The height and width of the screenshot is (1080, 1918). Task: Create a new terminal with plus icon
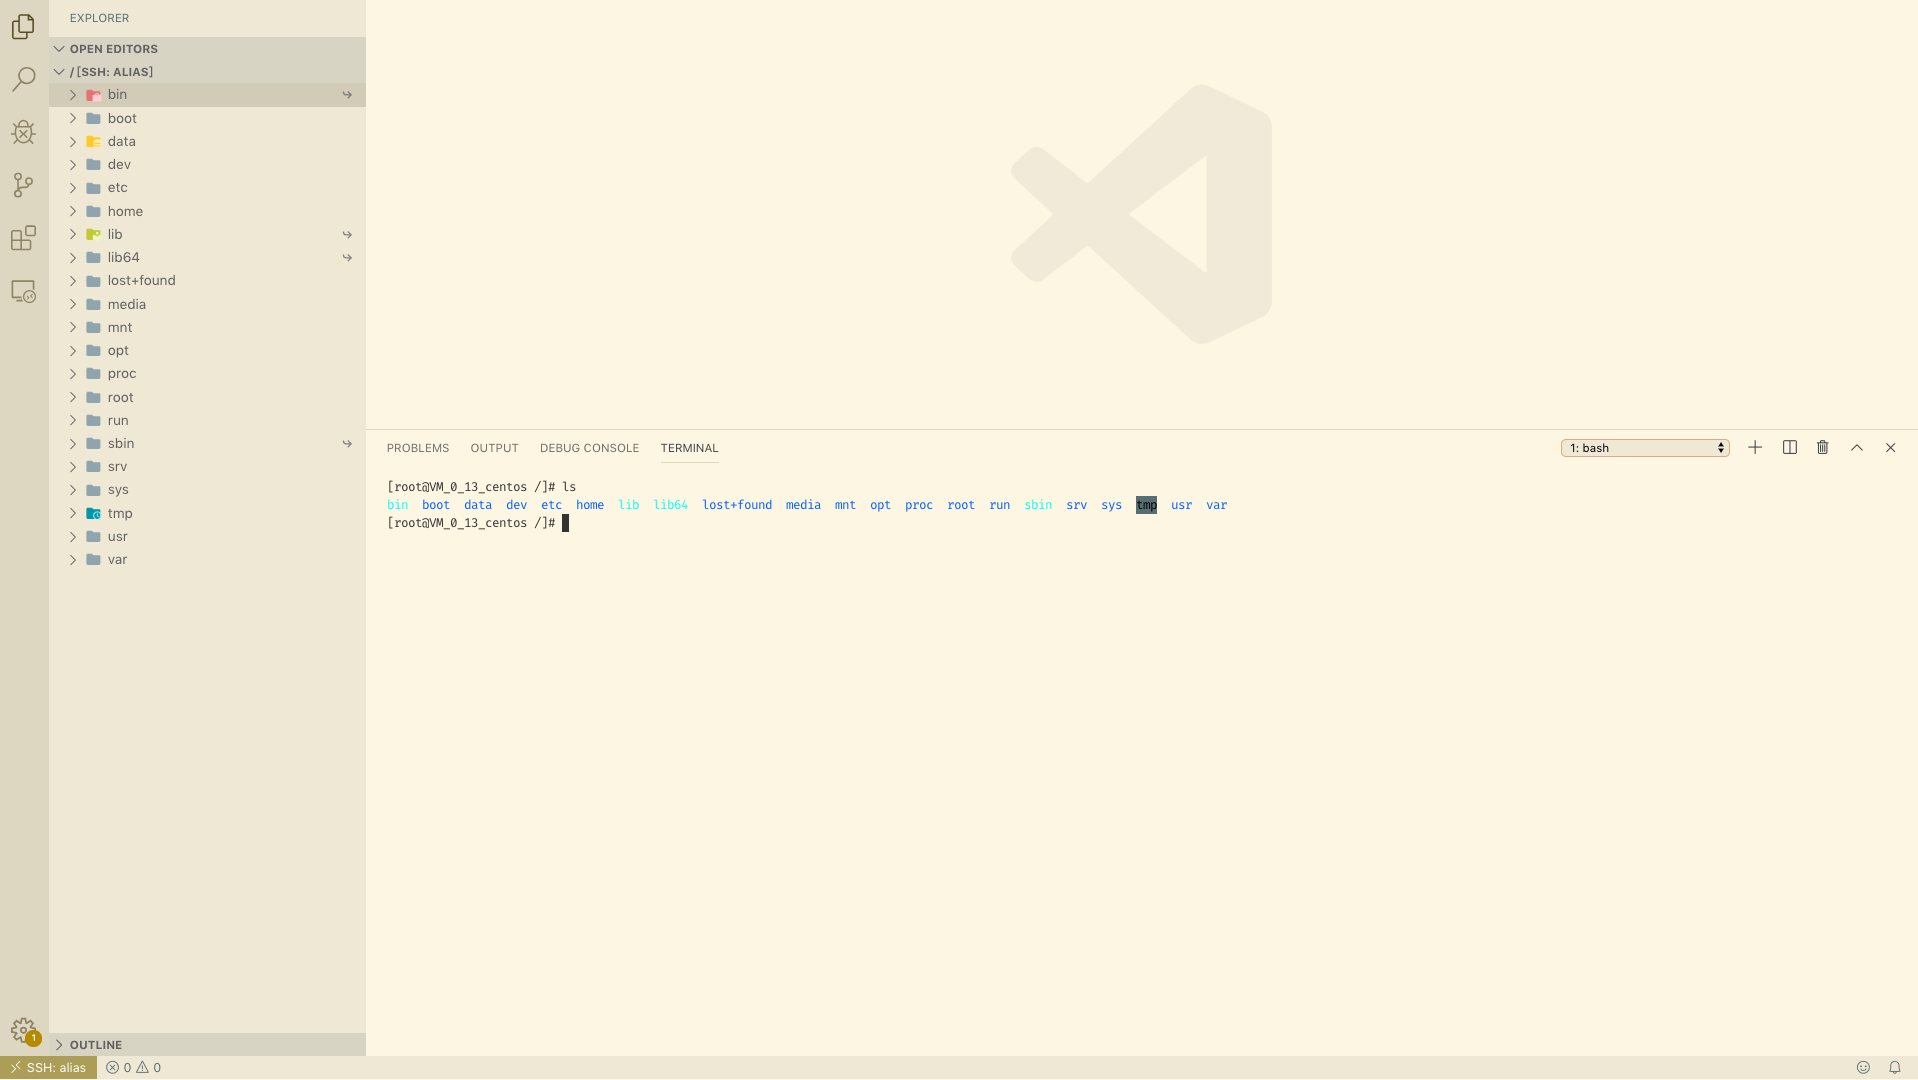click(1755, 448)
